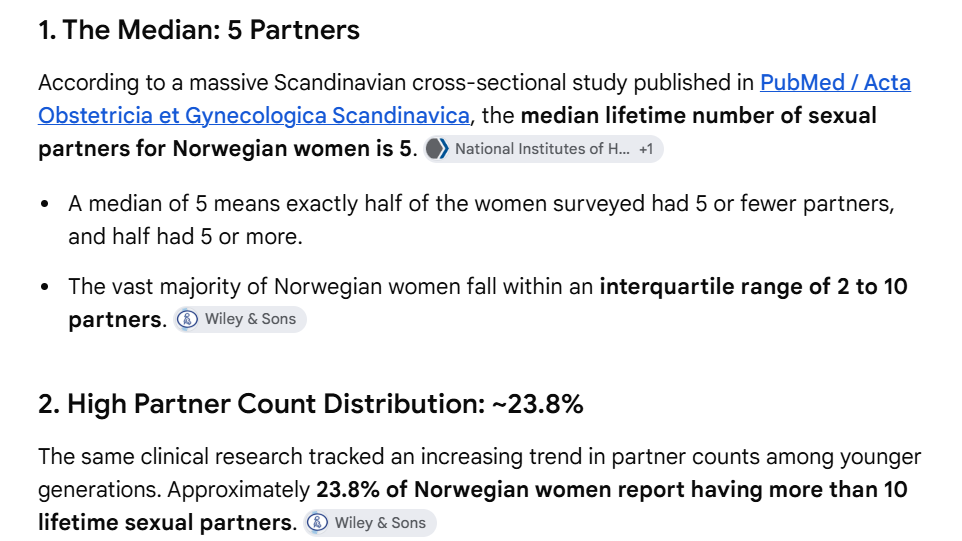Expand the +1 additional sources indicator

646,149
